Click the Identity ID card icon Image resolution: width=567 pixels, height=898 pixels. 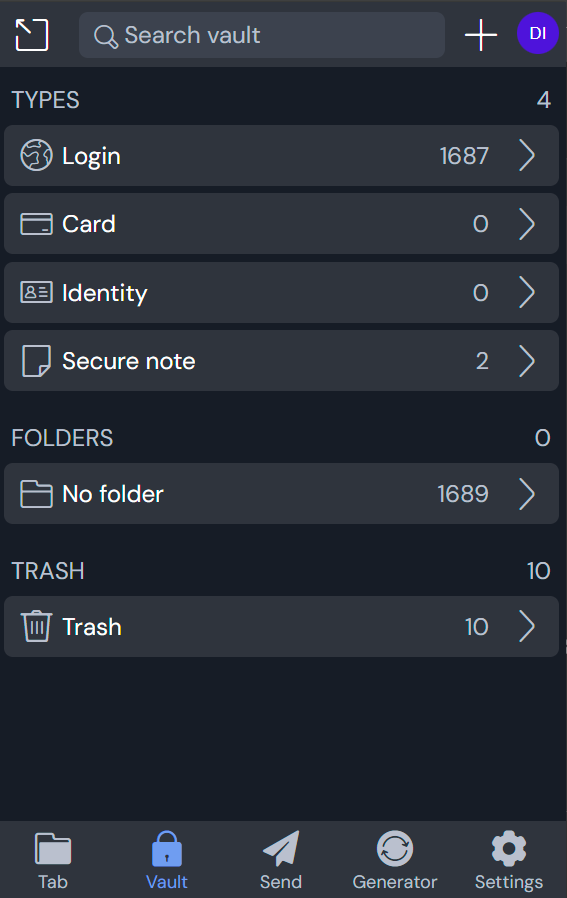pos(36,292)
